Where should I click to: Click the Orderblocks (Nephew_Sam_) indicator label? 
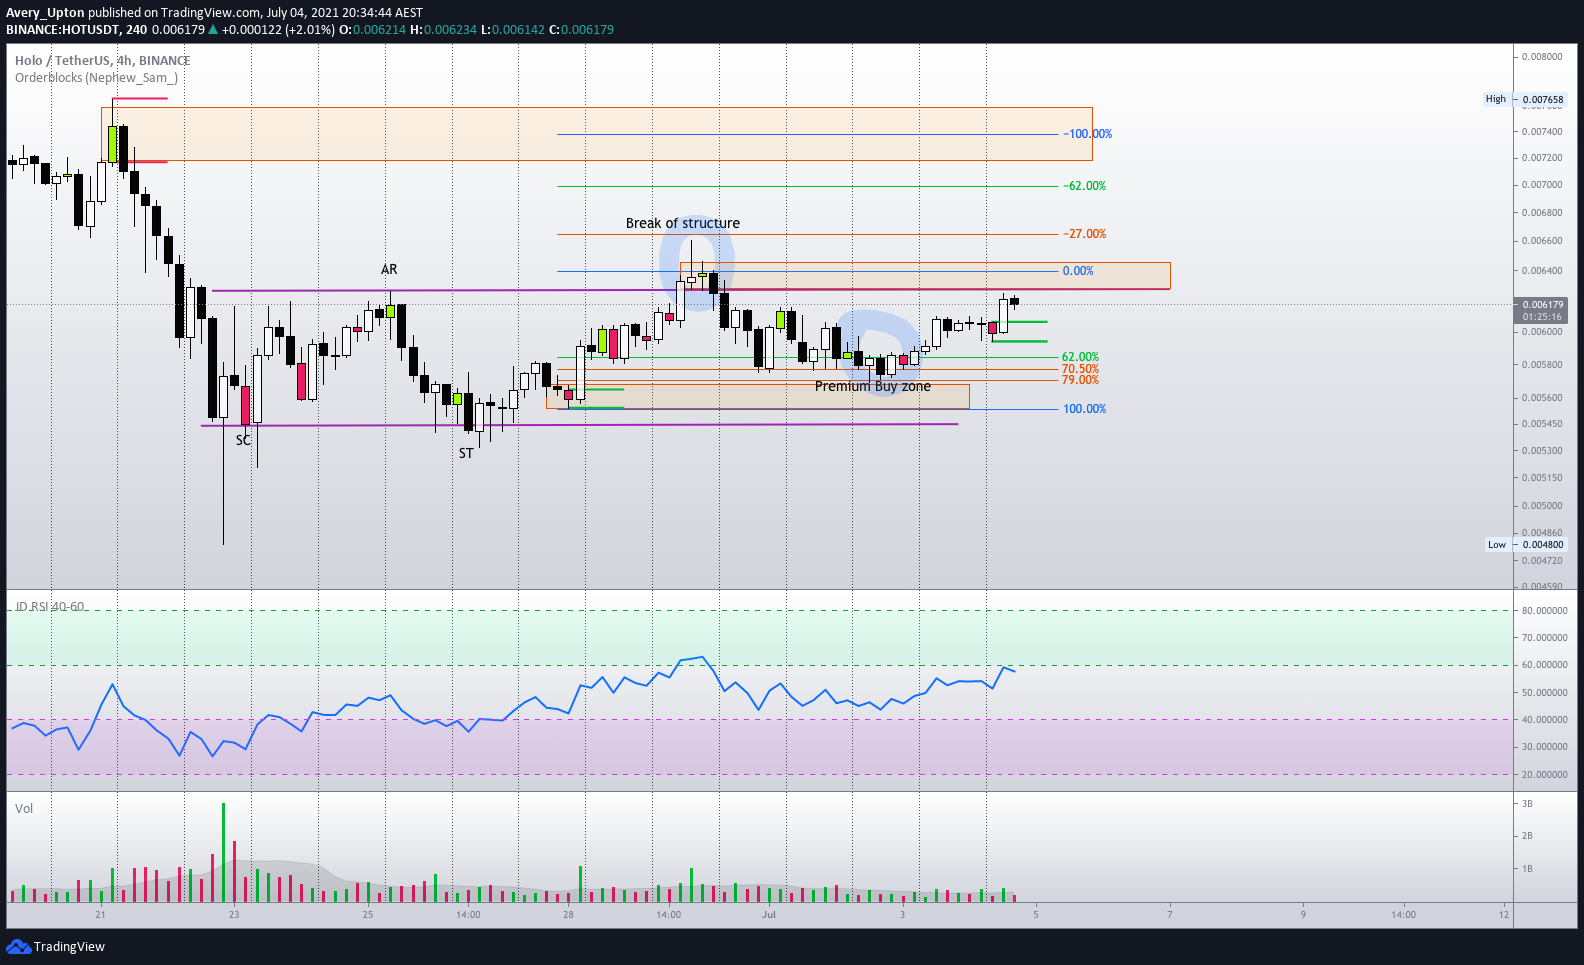coord(96,77)
